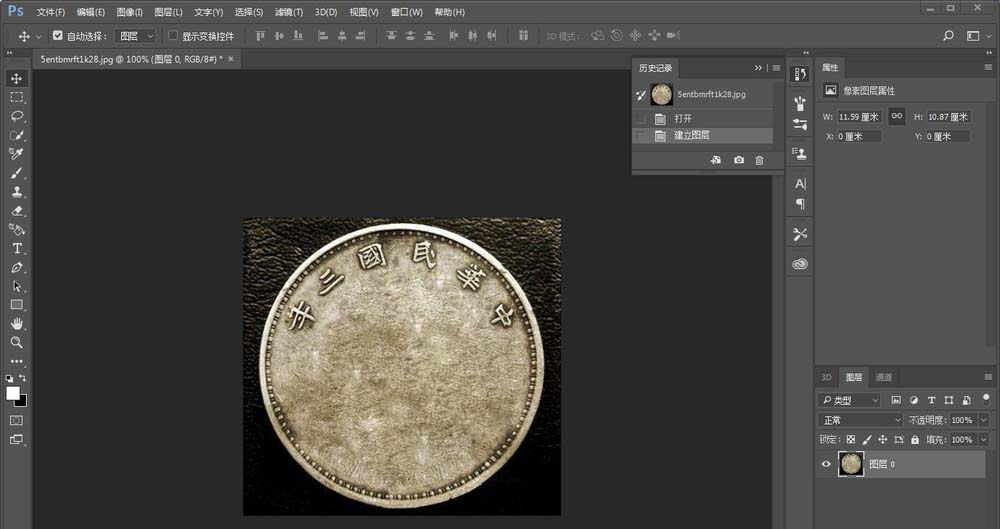Expand History panel with double-arrow
Screen dimensions: 1000x529
pyautogui.click(x=758, y=68)
